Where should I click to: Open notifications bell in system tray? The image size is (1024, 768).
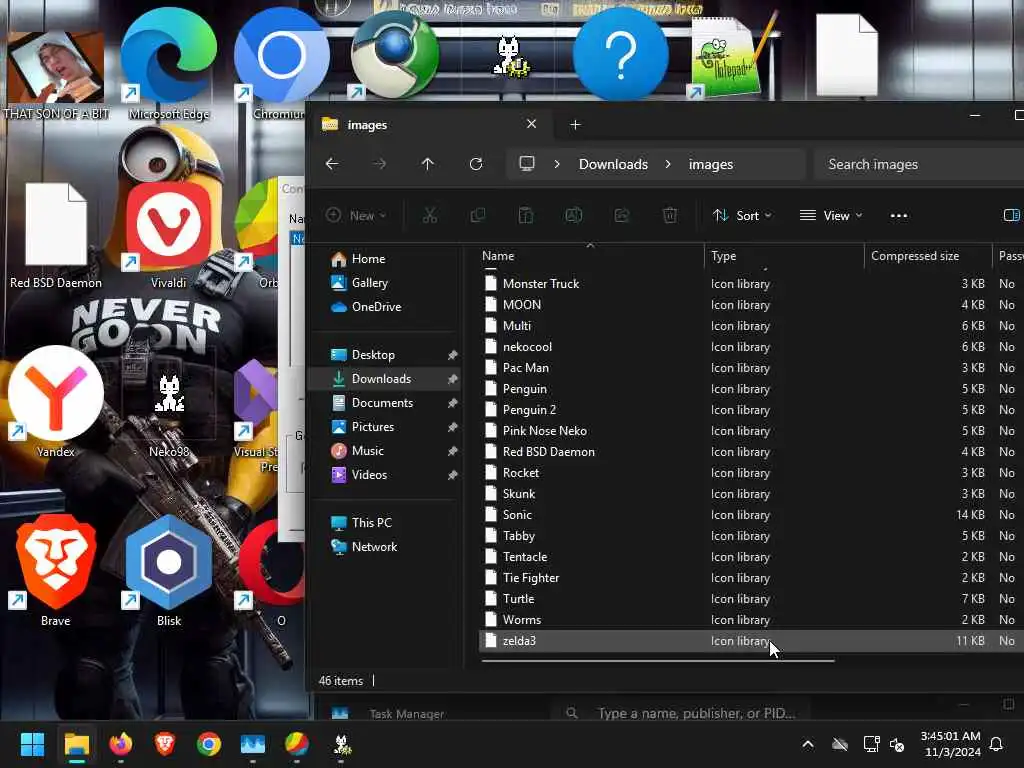coord(997,744)
